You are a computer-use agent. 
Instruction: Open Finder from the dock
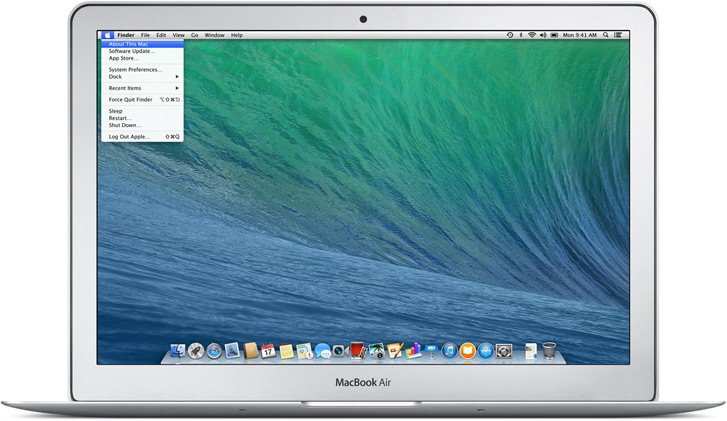(x=178, y=351)
